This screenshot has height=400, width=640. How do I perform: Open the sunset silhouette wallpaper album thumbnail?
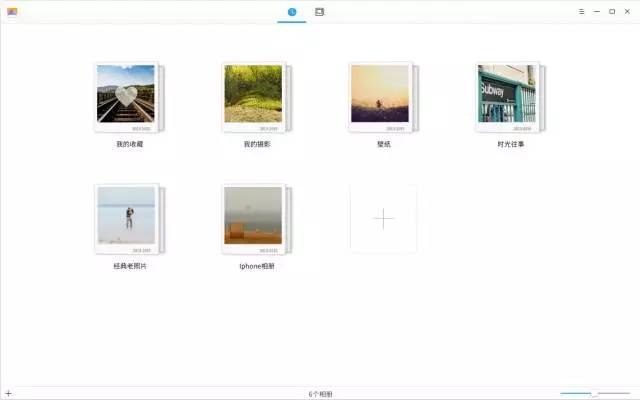click(383, 97)
